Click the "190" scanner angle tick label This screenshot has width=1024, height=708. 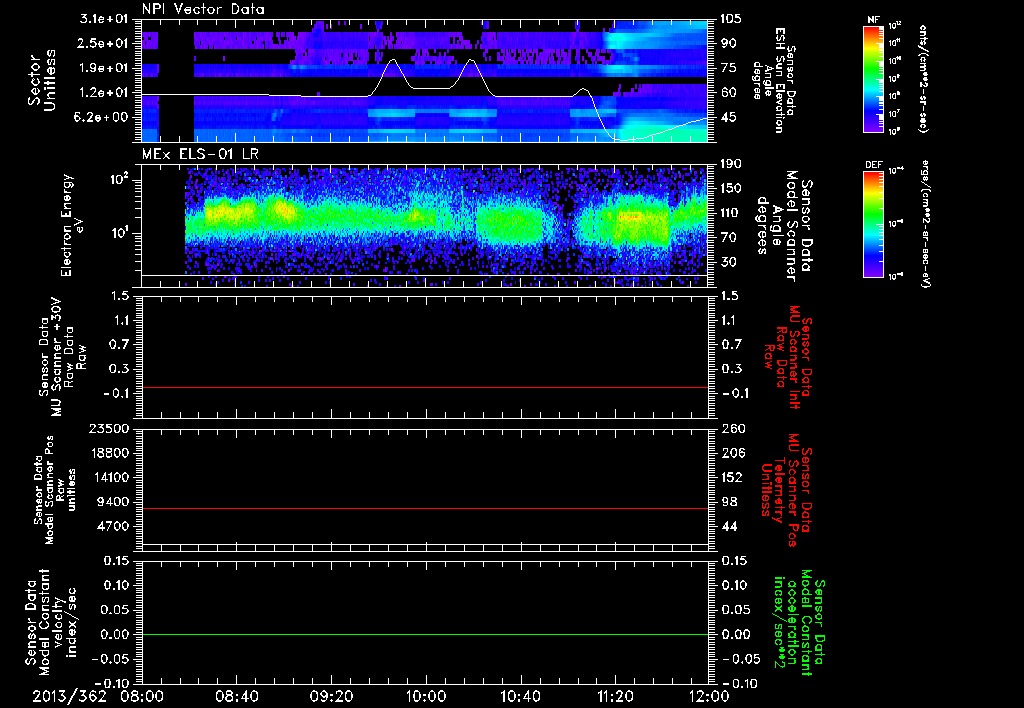(731, 164)
